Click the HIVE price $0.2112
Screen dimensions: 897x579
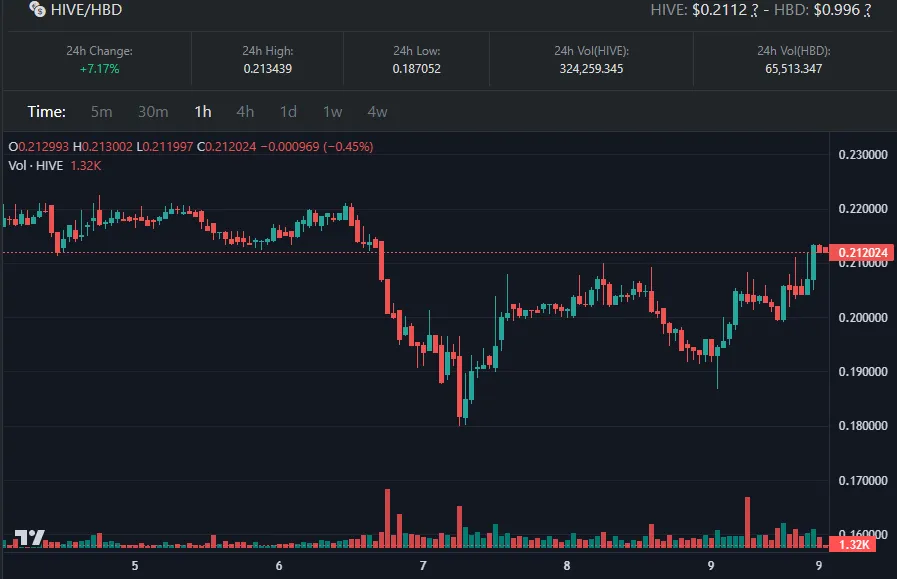719,10
